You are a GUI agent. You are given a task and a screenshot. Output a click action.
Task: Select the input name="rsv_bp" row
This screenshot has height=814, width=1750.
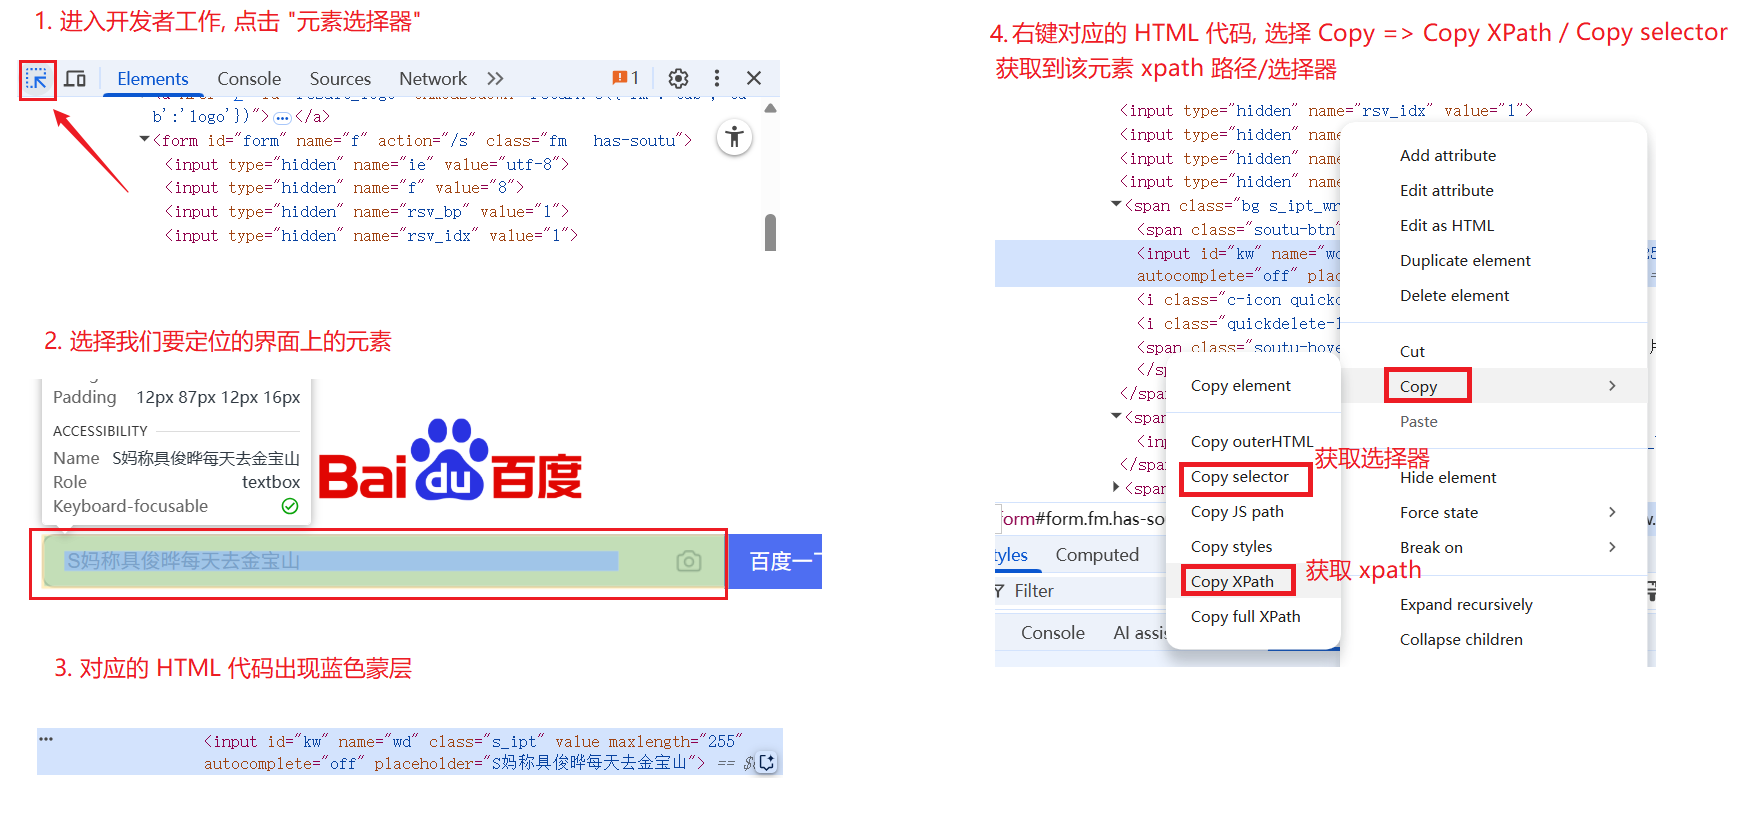(x=367, y=211)
